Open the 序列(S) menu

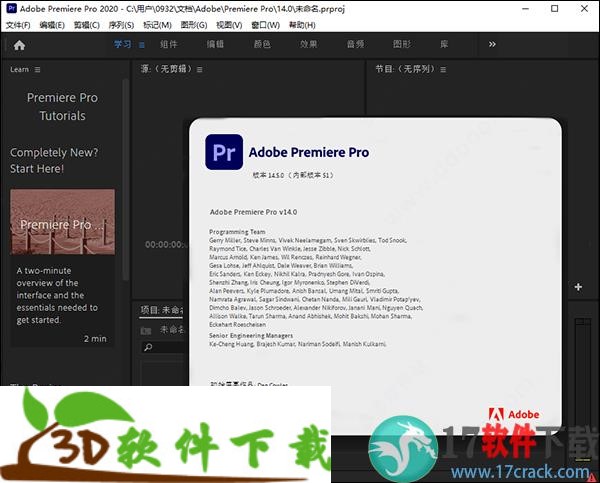121,25
